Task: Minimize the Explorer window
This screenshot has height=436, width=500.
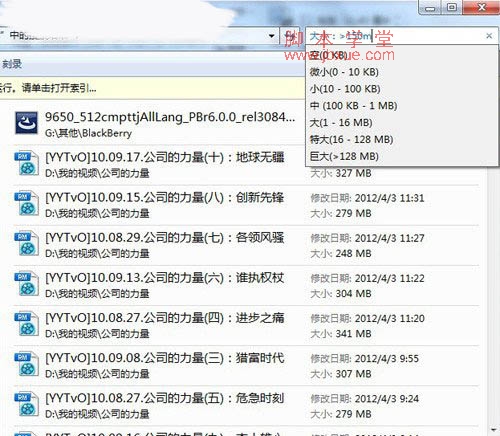Action: [x=430, y=8]
